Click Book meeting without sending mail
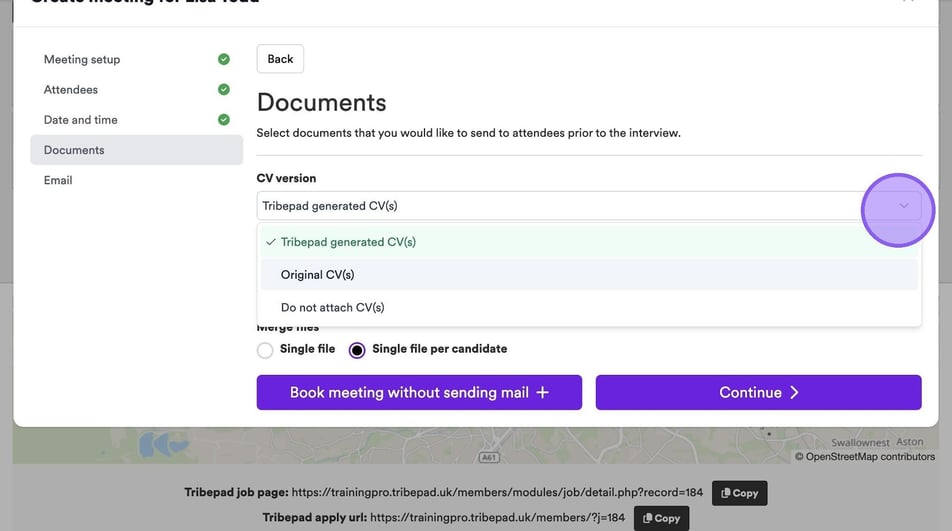The height and width of the screenshot is (531, 952). 419,393
